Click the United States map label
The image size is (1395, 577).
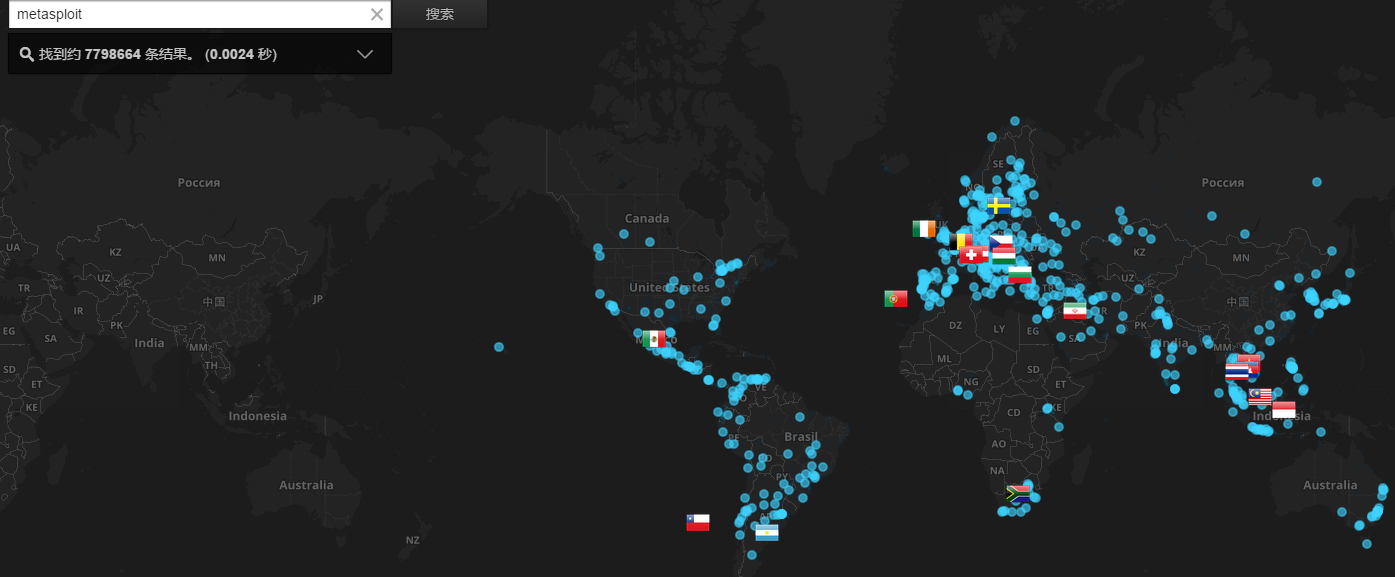click(669, 287)
